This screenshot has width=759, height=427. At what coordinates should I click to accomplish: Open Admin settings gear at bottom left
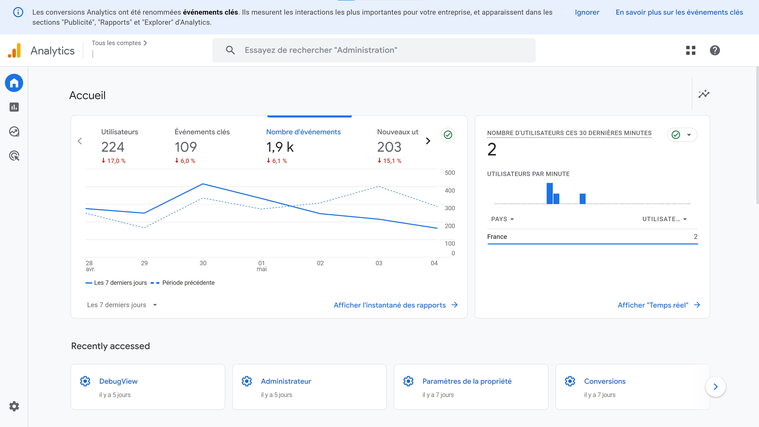[x=14, y=406]
